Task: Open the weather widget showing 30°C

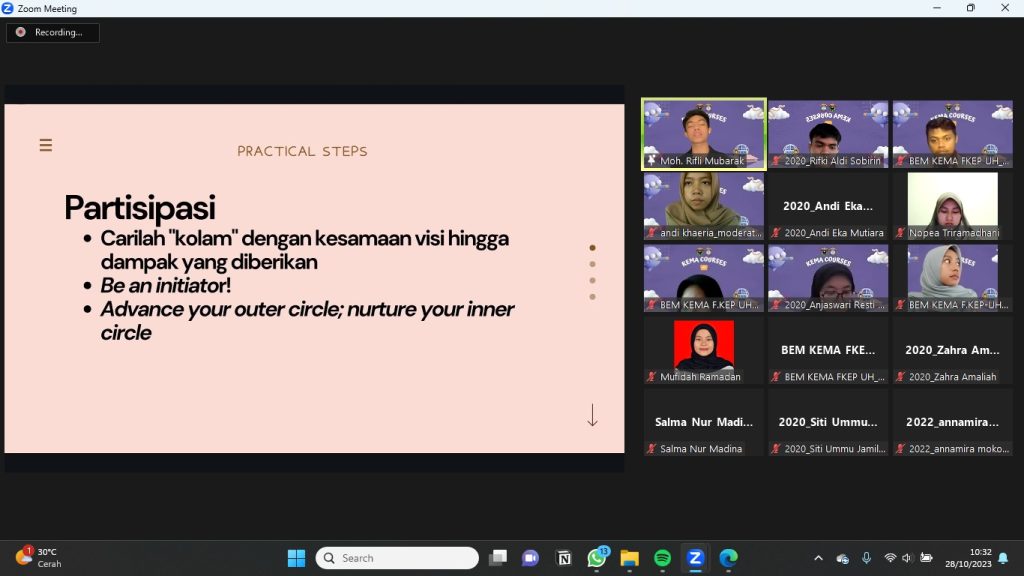Action: [x=40, y=558]
